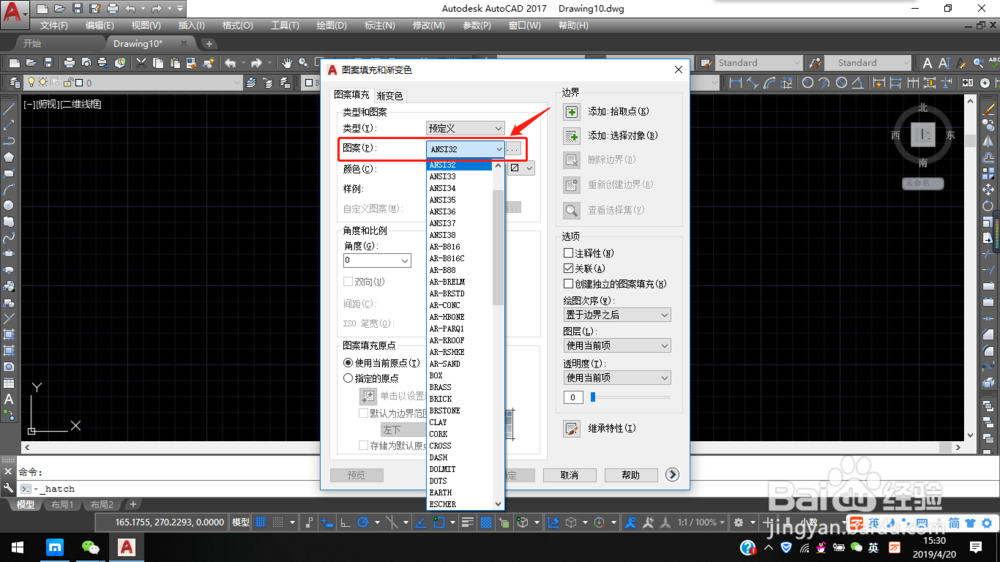The width and height of the screenshot is (1000, 562).
Task: Open the pattern browse ellipsis button
Action: pyautogui.click(x=513, y=149)
